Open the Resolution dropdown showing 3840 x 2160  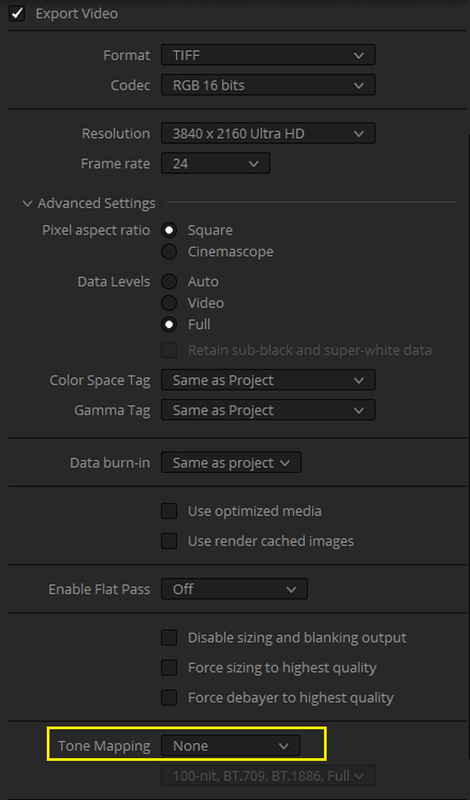(x=268, y=134)
